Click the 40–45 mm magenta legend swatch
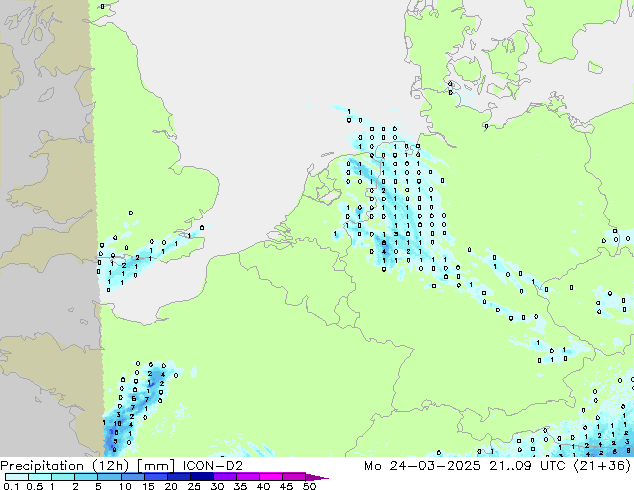This screenshot has width=634, height=490. [x=271, y=477]
